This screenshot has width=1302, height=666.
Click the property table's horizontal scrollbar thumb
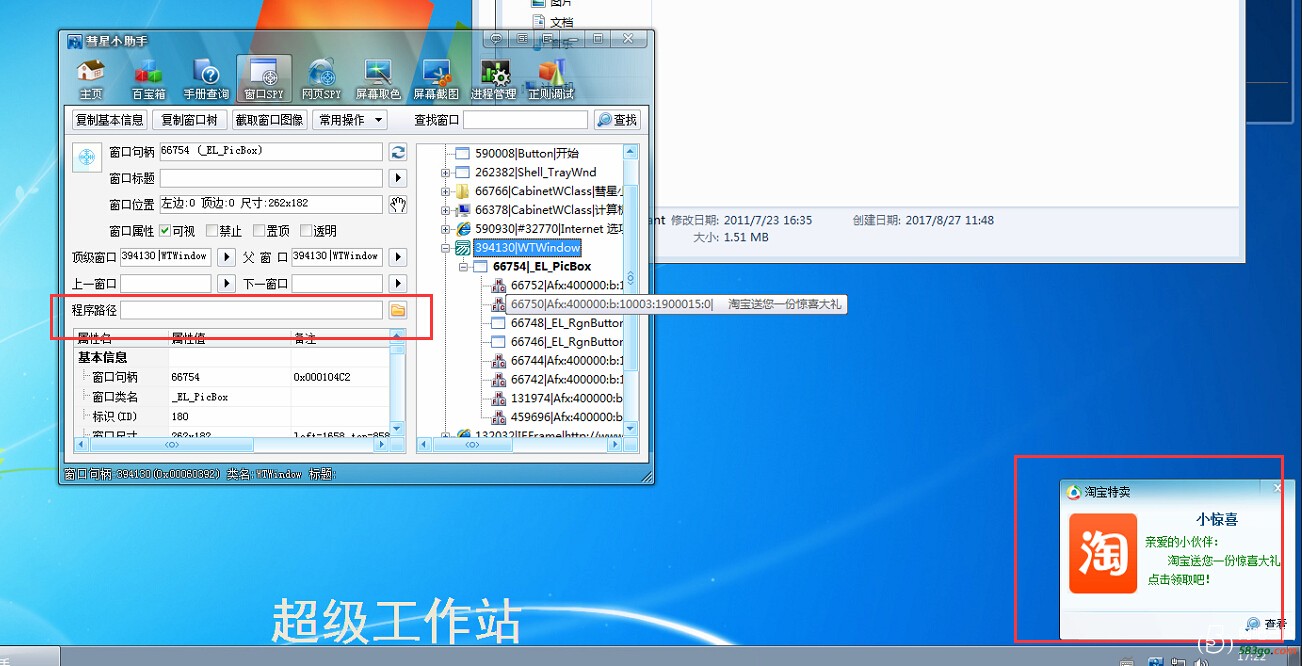click(x=172, y=444)
